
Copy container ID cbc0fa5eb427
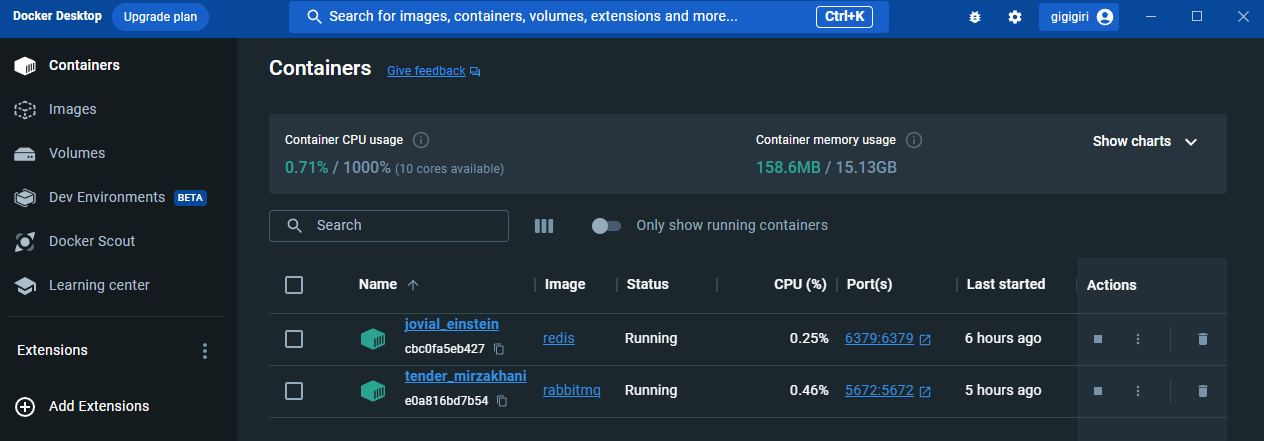click(x=499, y=349)
